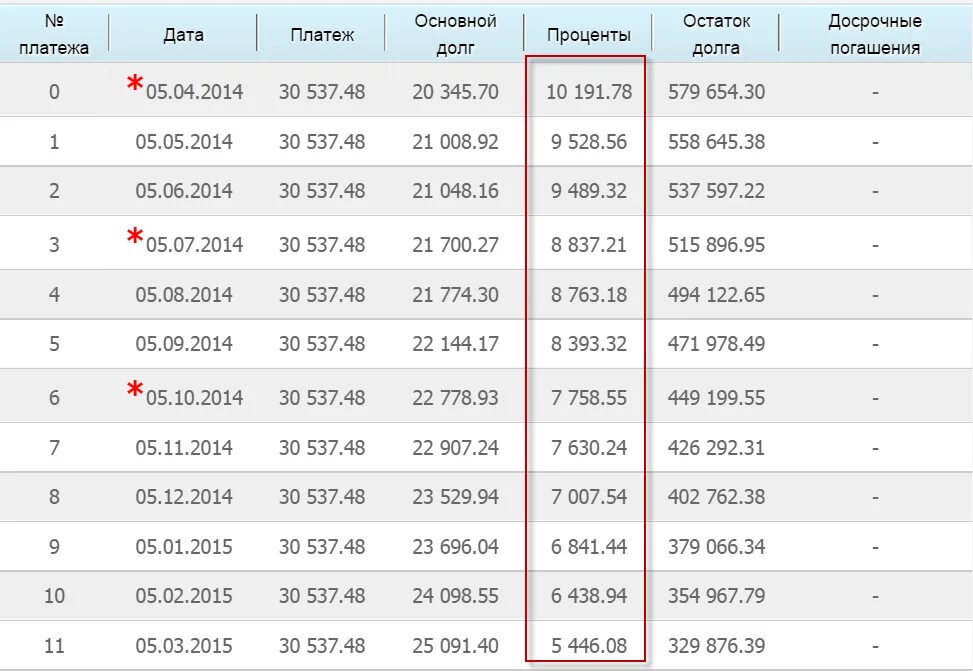Click remaining debt 329 876.39
Viewport: 973px width, 671px height.
717,646
